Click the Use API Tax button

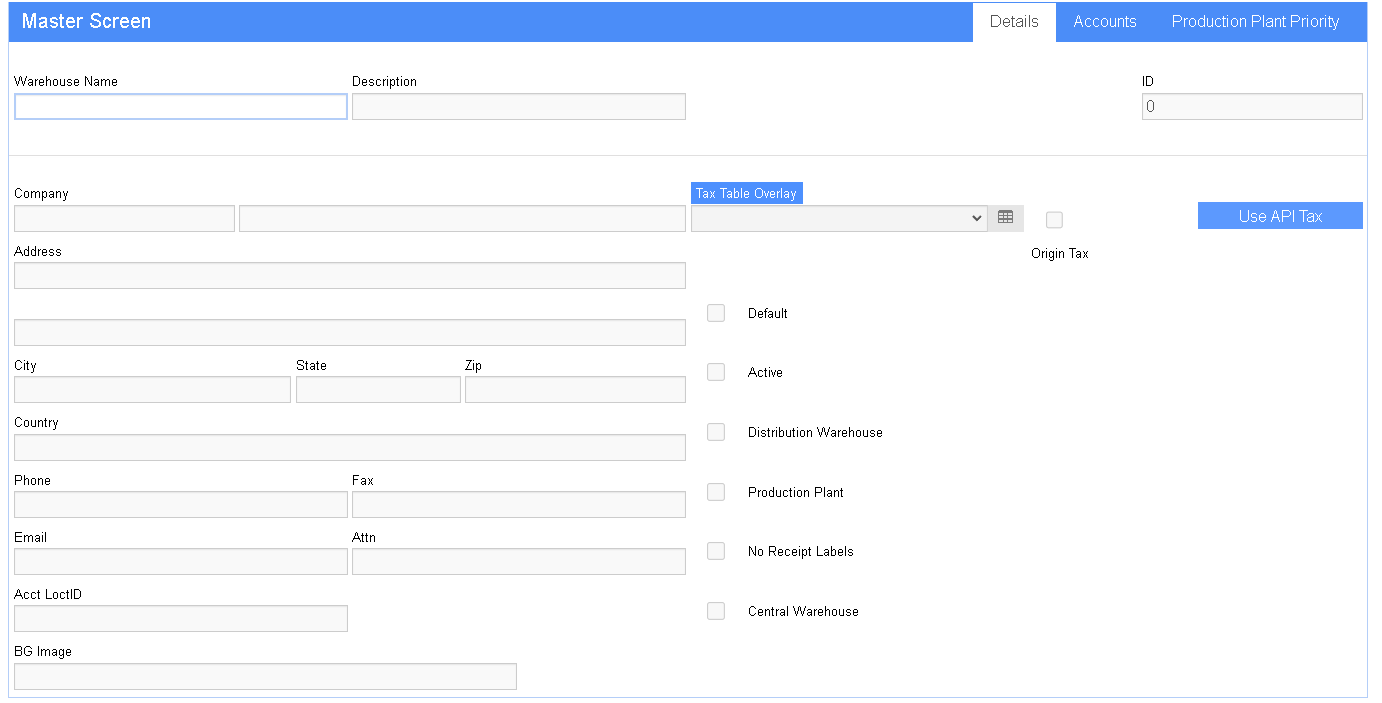coord(1280,216)
